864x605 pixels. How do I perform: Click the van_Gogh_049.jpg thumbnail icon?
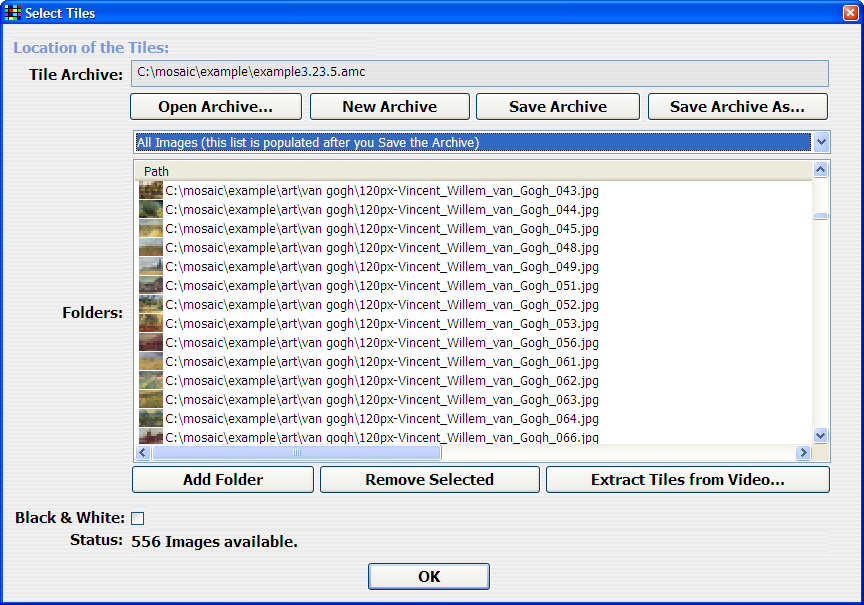click(x=150, y=267)
